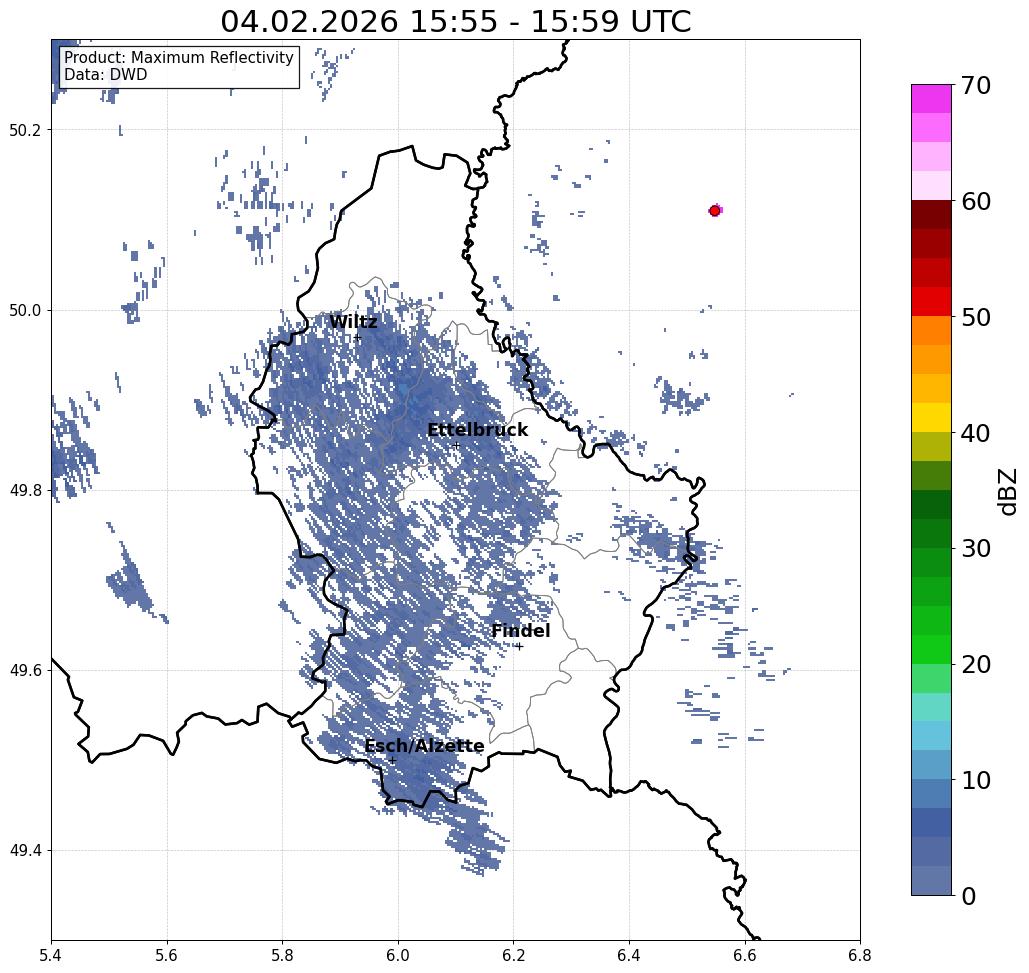Click the longitude tick label '5.8'
The width and height of the screenshot is (1029, 973).
(x=283, y=955)
